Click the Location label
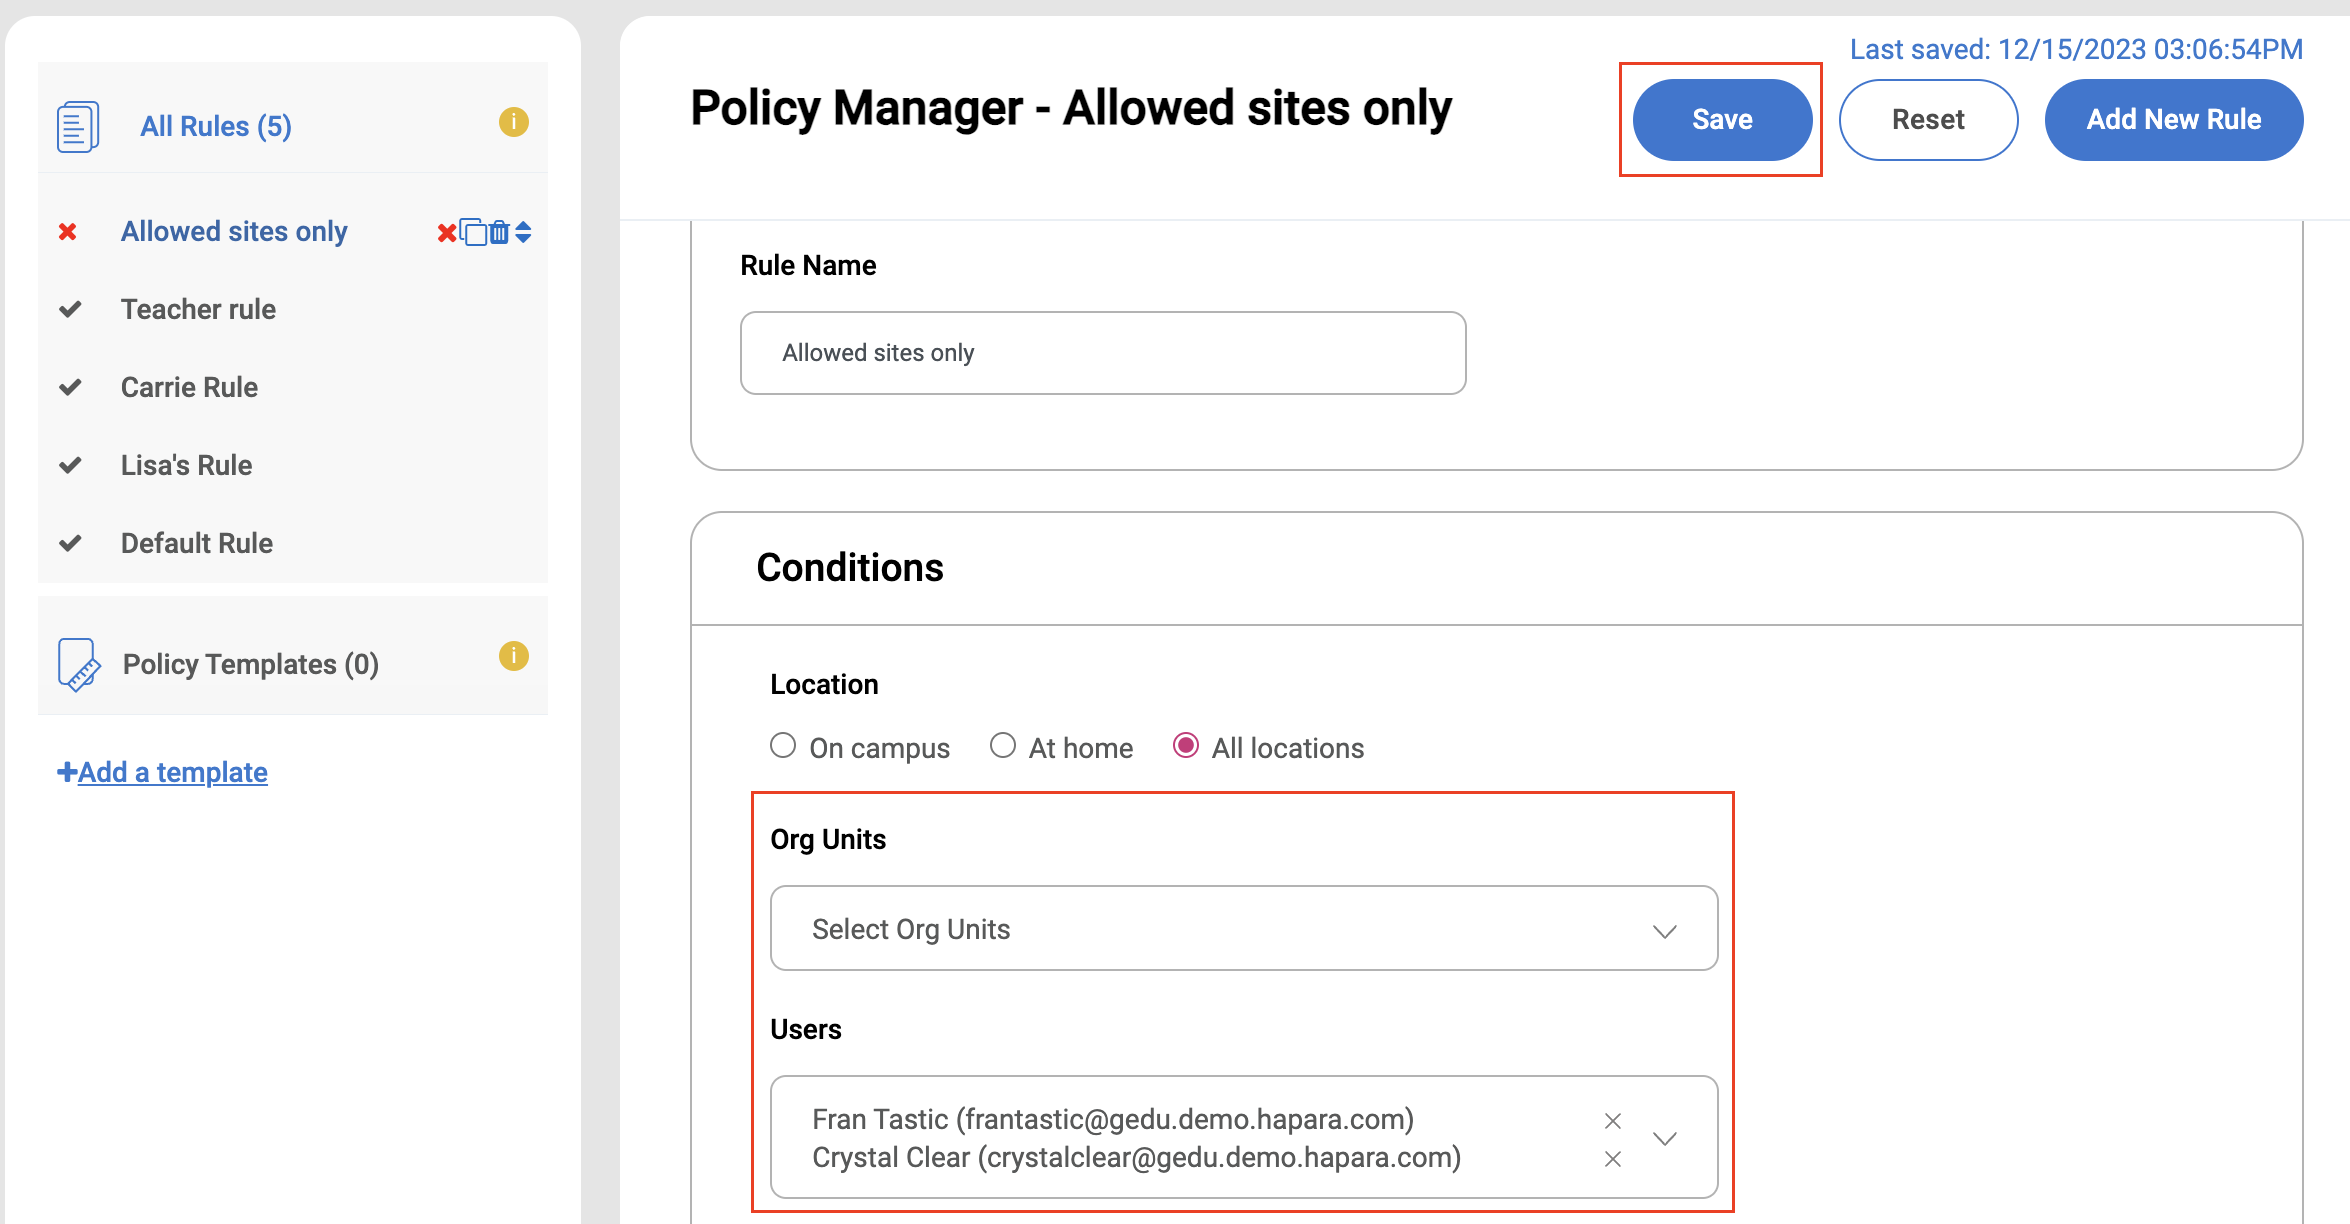Viewport: 2350px width, 1224px height. [x=824, y=685]
